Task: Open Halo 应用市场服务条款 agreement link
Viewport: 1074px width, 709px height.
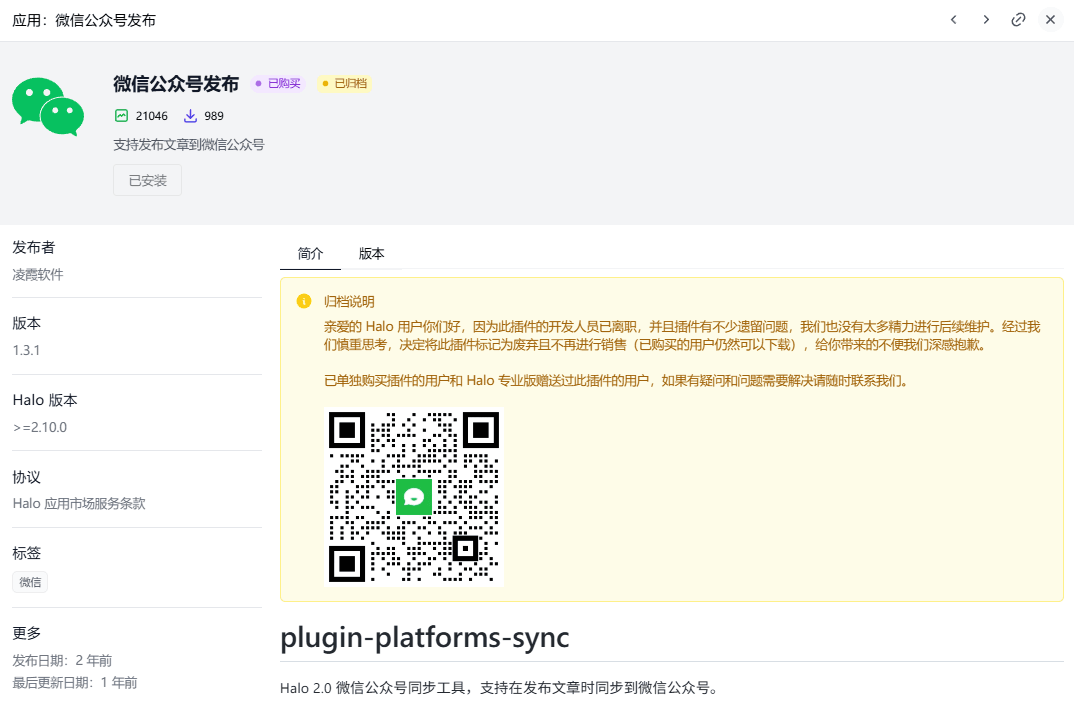Action: click(79, 503)
